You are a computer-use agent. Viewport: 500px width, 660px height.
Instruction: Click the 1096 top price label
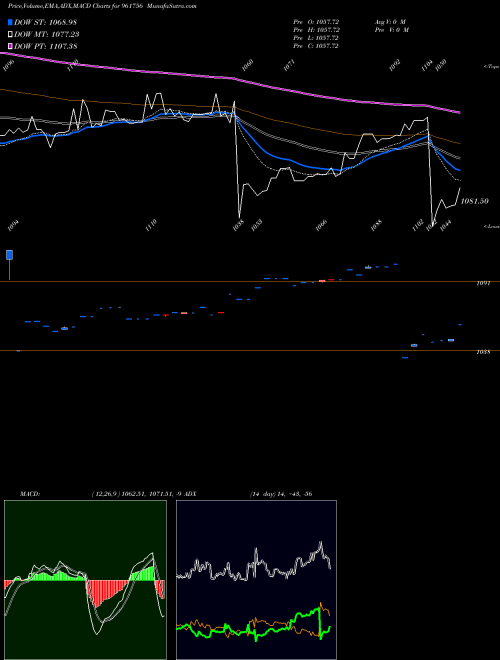coord(8,66)
